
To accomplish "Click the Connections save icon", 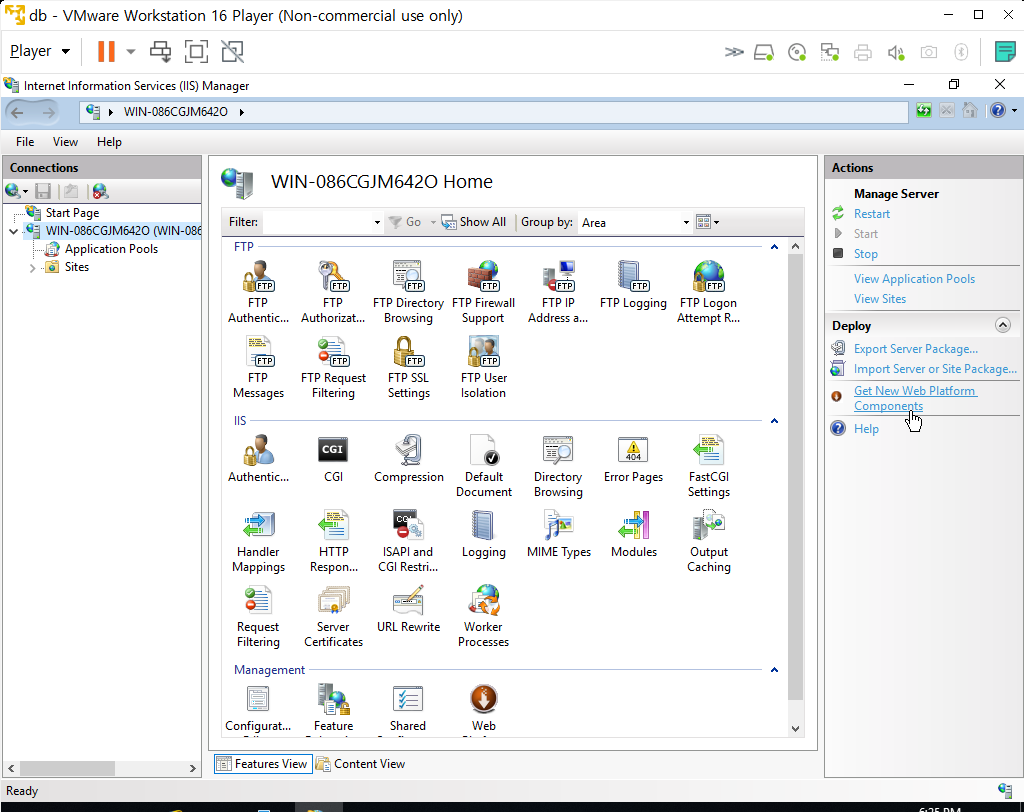I will click(43, 191).
